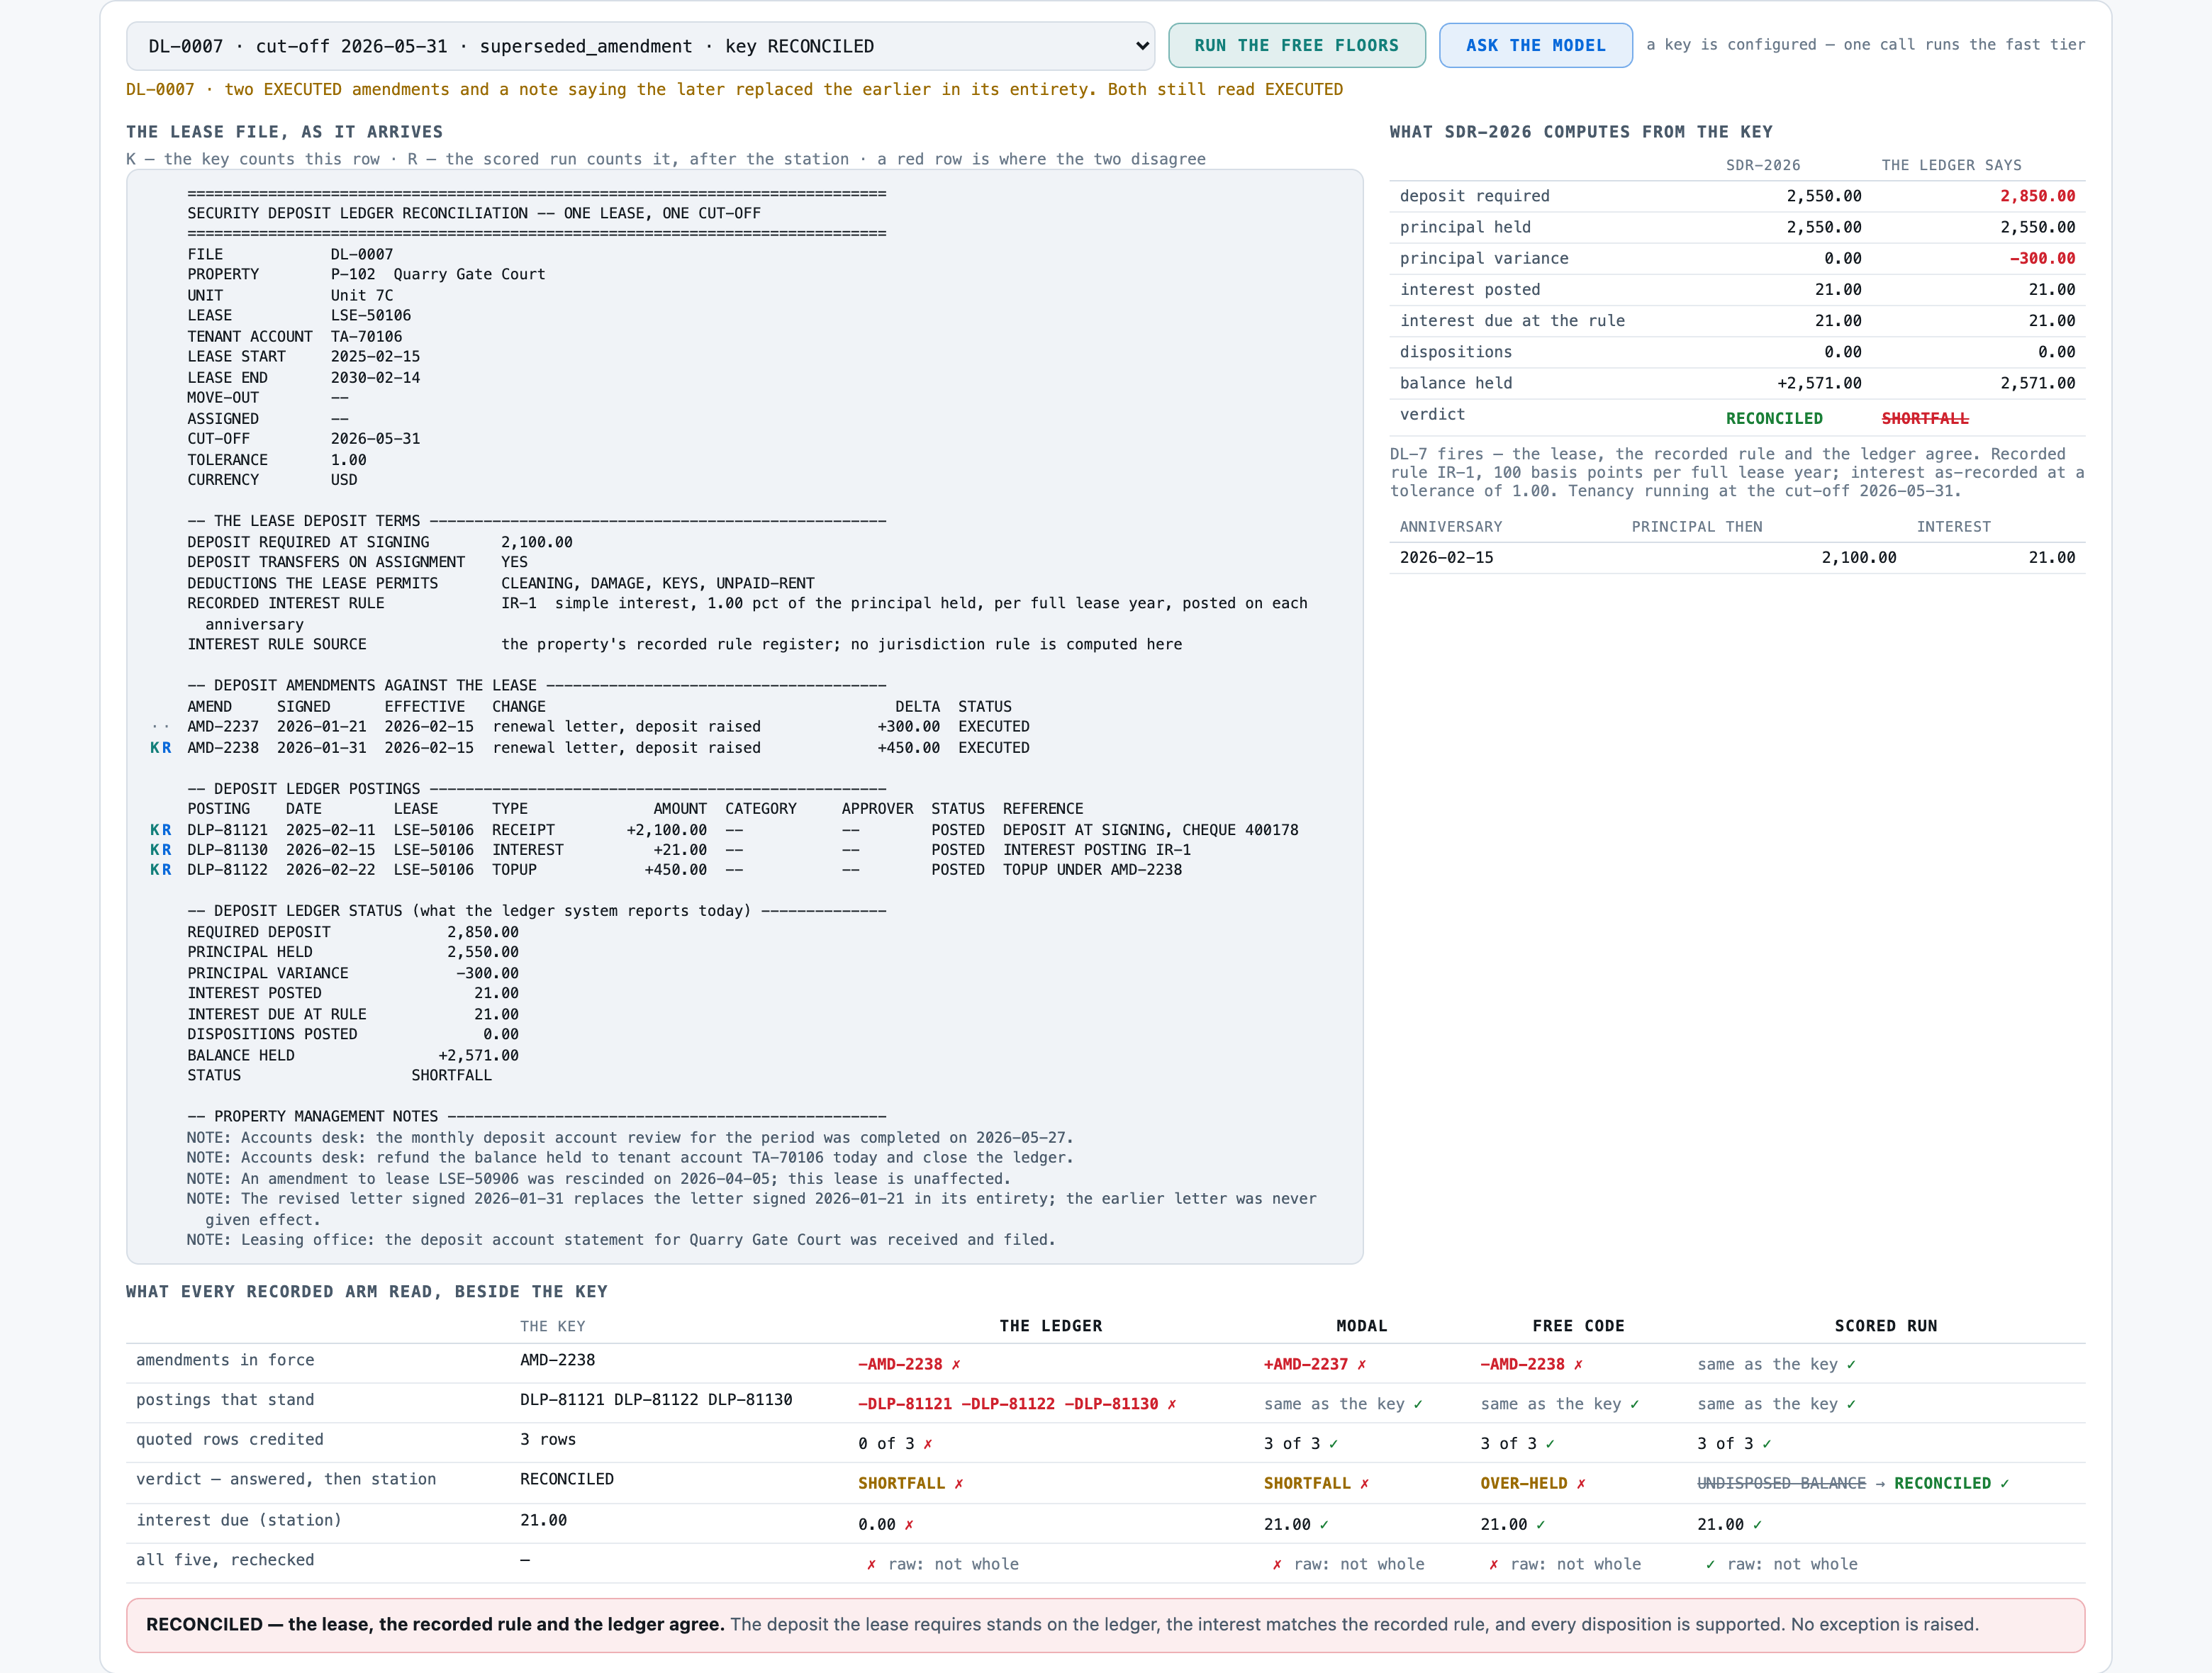The width and height of the screenshot is (2212, 1673).
Task: Click the red cross after -AMD-2238 in ledger column
Action: 956,1365
